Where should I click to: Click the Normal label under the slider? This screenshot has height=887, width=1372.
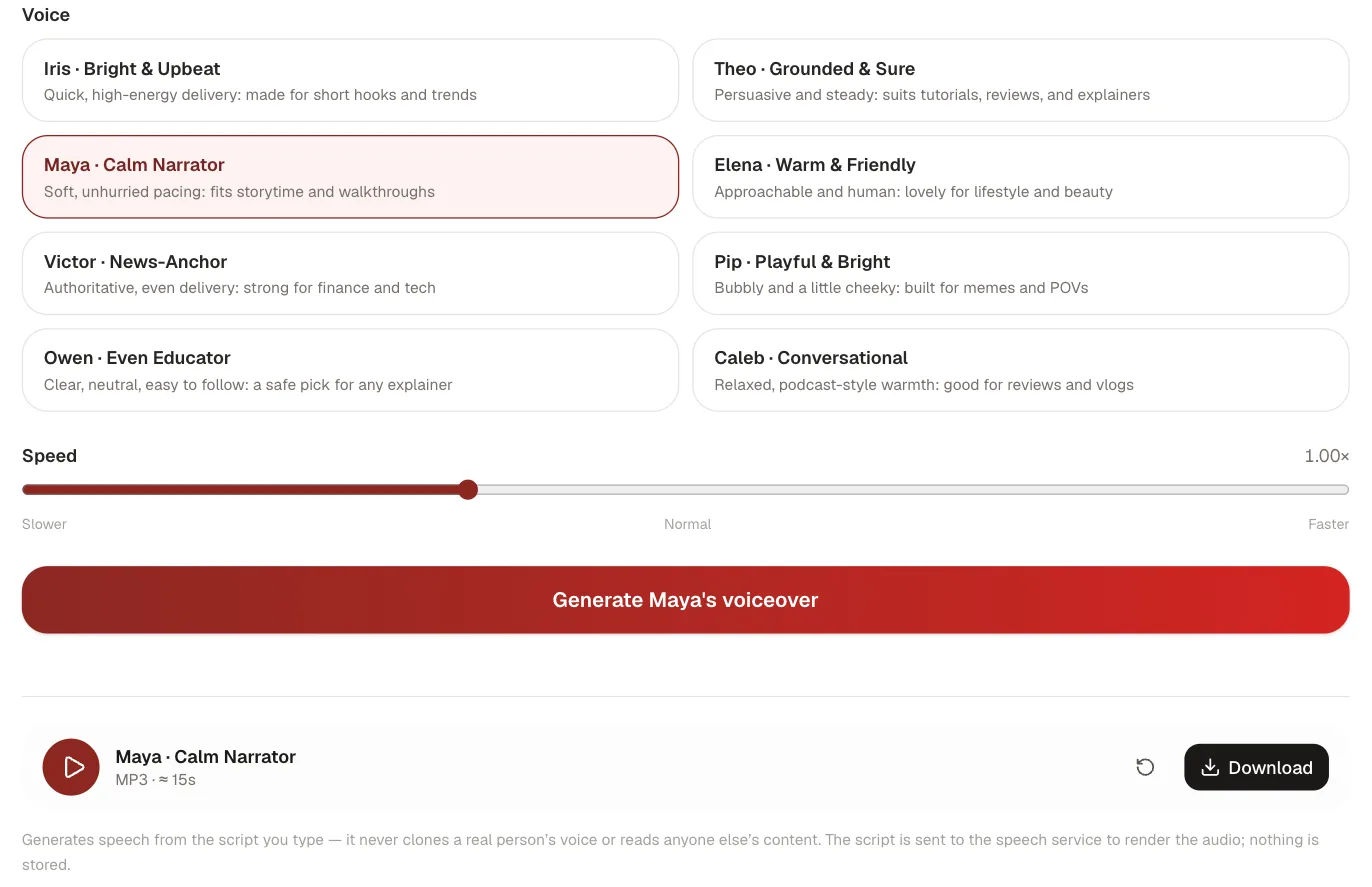[688, 524]
